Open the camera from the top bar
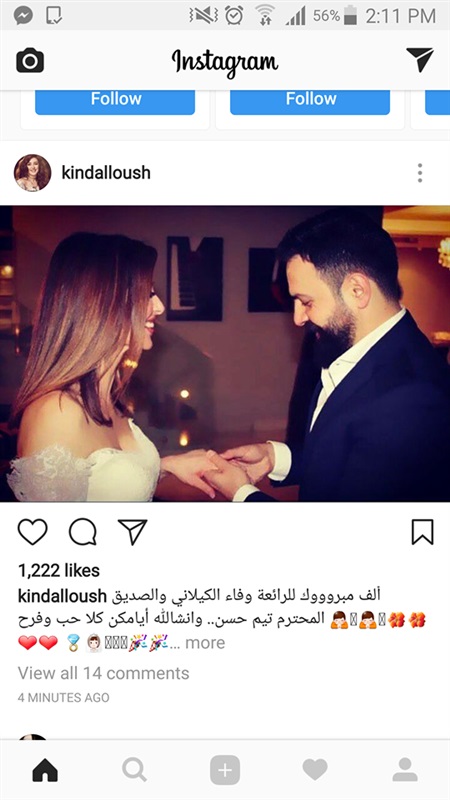Viewport: 450px width, 800px height. click(30, 61)
